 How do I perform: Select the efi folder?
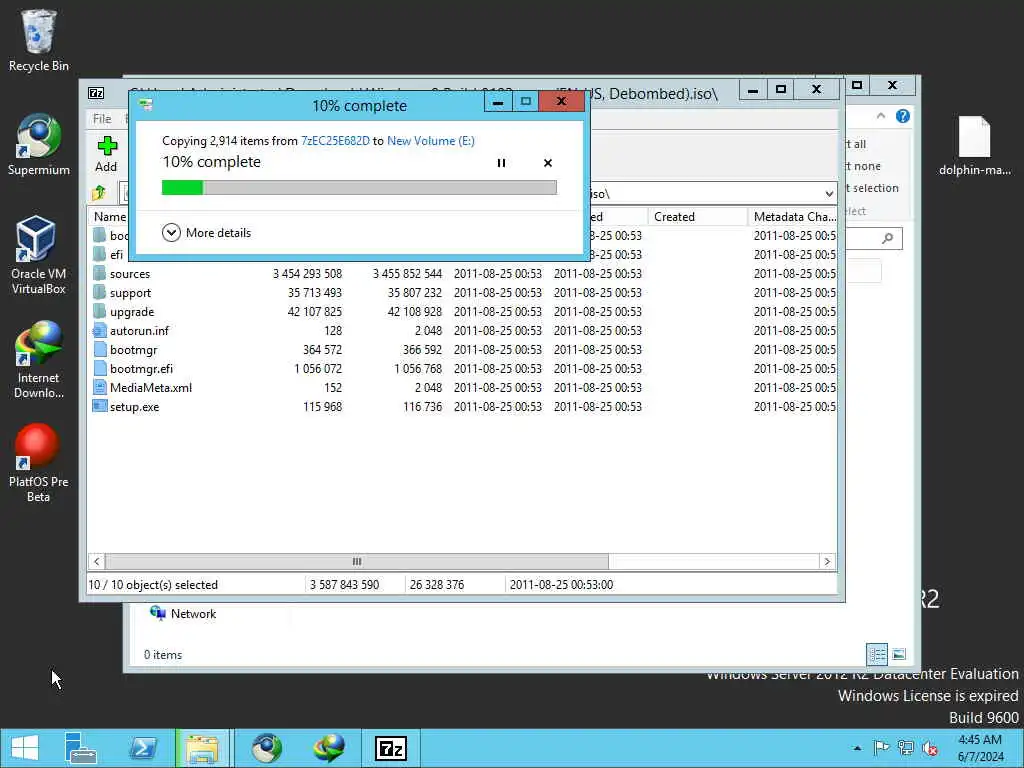click(x=116, y=255)
